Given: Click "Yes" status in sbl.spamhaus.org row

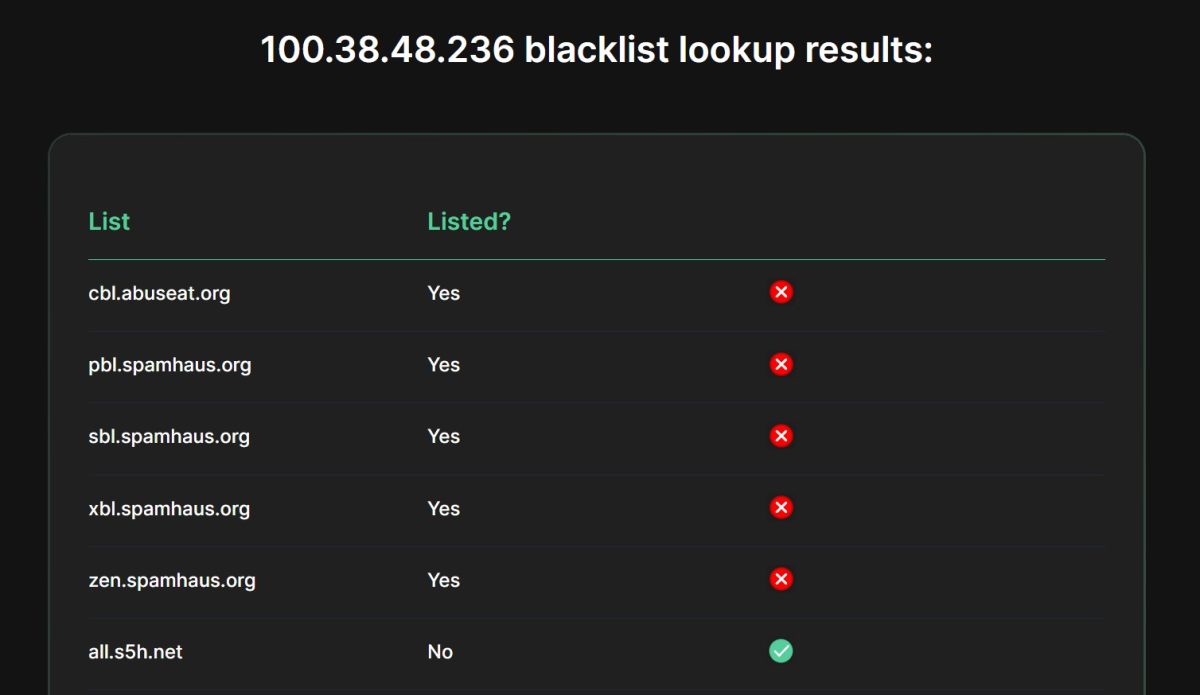Looking at the screenshot, I should [444, 437].
